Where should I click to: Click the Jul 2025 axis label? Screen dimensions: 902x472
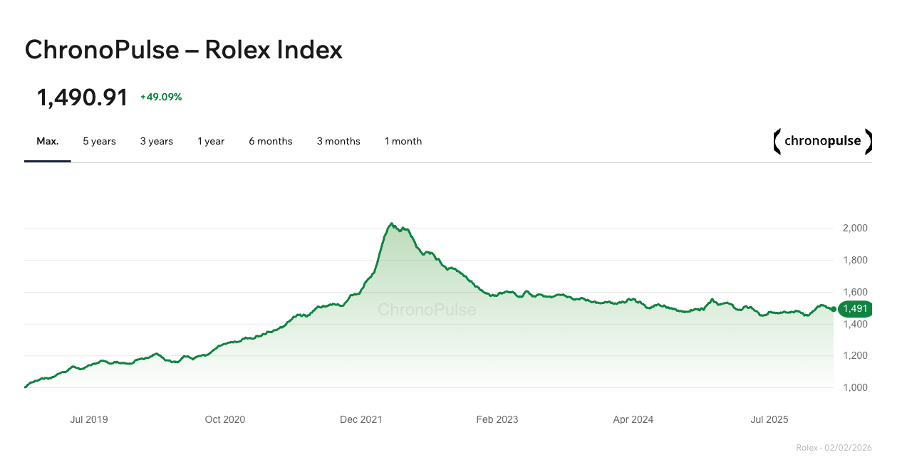[x=769, y=420]
